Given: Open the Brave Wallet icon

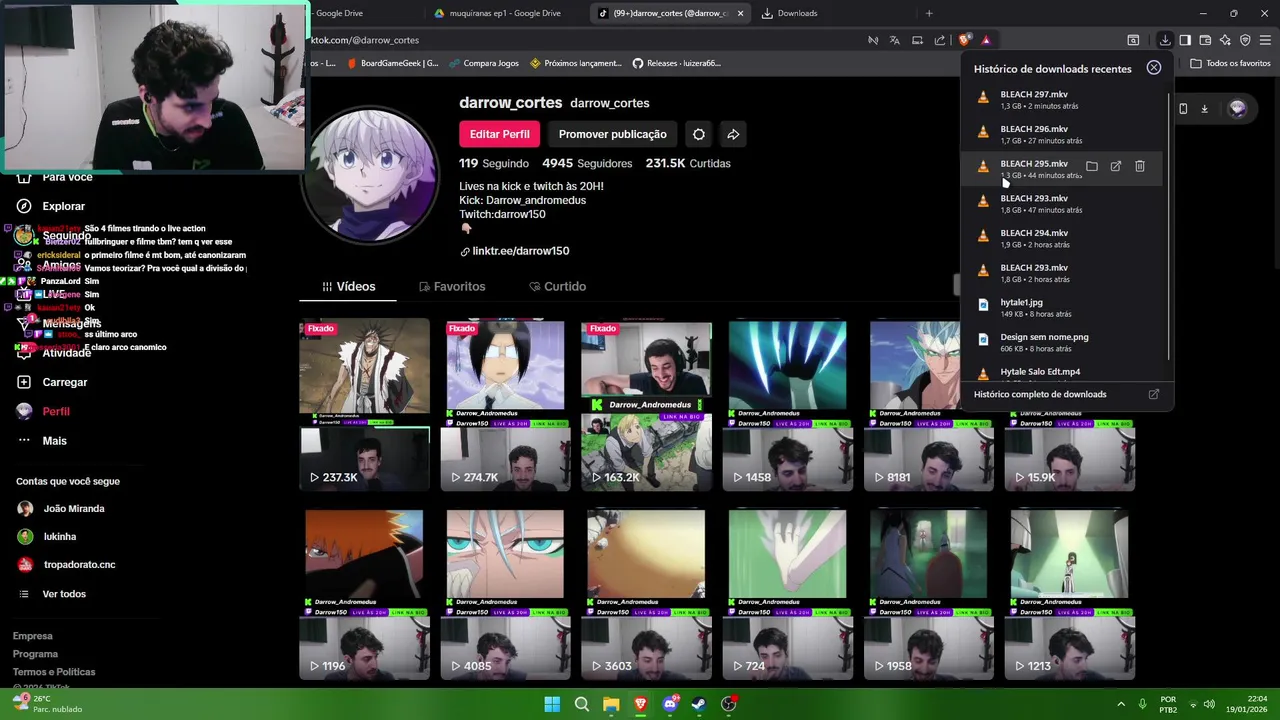Looking at the screenshot, I should coord(1205,40).
